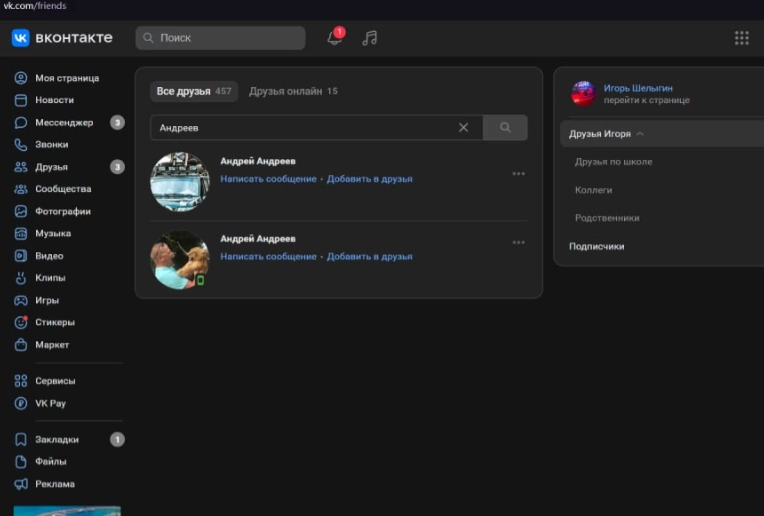The width and height of the screenshot is (764, 516).
Task: Click the VK logo in header
Action: 62,38
